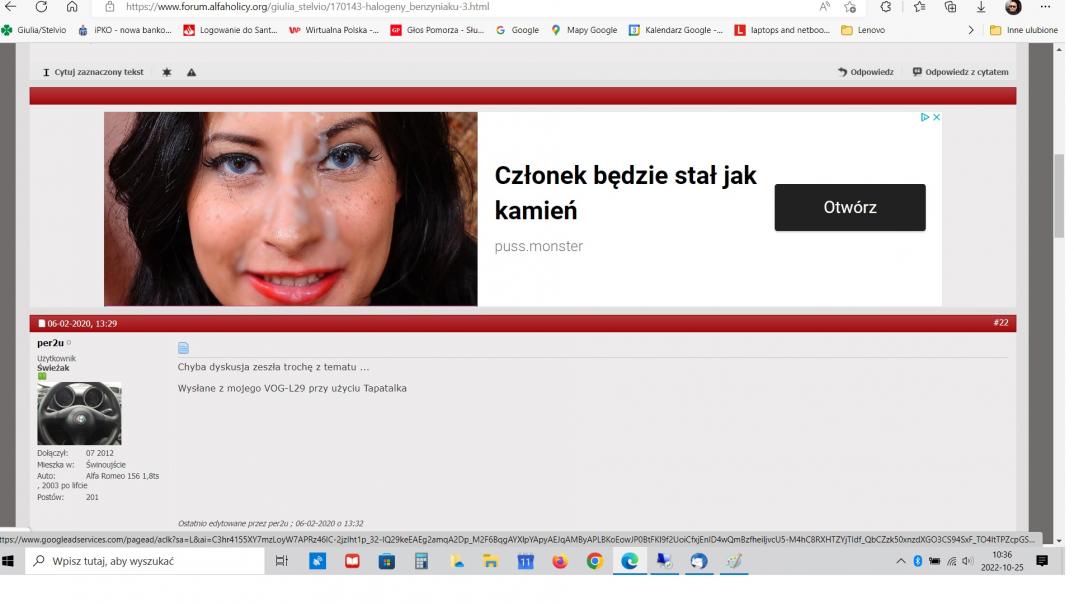Open Calculator from the taskbar
The image size is (1074, 604).
(421, 562)
